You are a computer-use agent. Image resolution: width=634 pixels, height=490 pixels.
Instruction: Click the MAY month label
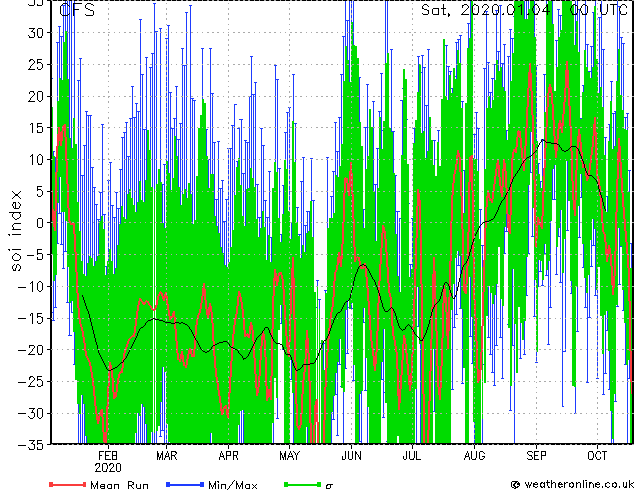(290, 456)
